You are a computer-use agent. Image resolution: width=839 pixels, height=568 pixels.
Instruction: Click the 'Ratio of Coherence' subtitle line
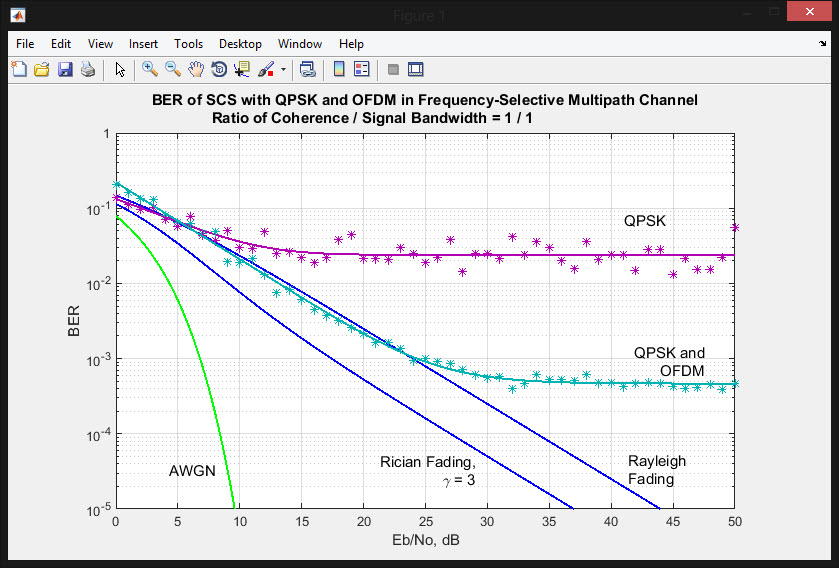click(372, 118)
